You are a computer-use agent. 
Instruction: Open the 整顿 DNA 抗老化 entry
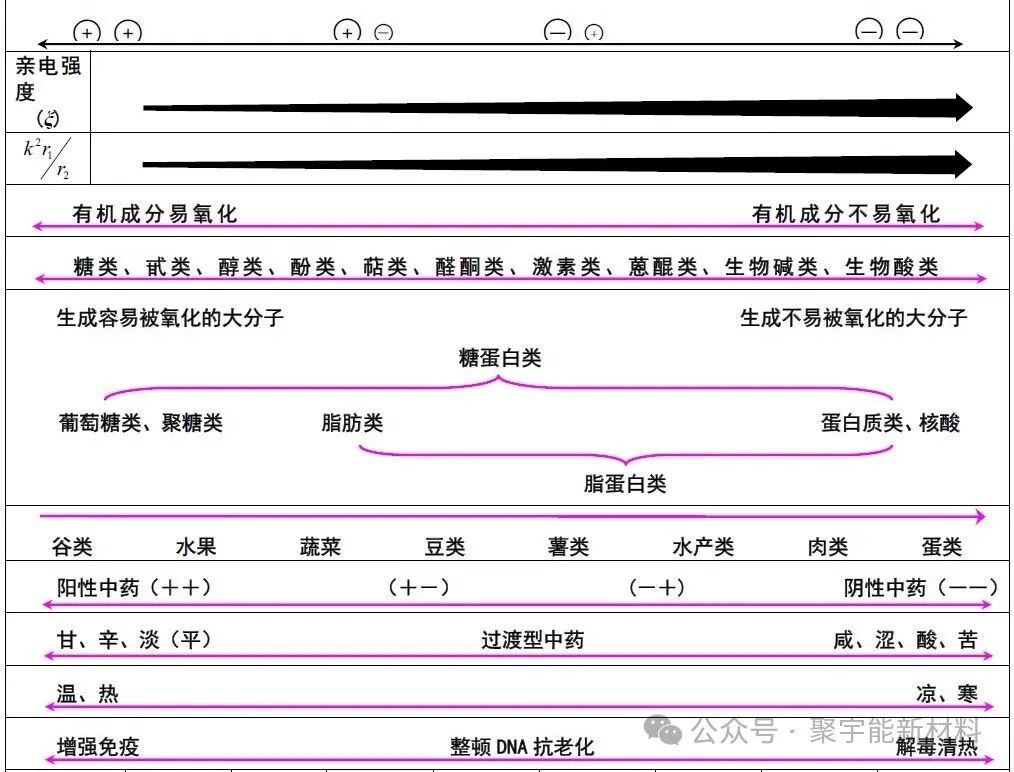click(523, 744)
